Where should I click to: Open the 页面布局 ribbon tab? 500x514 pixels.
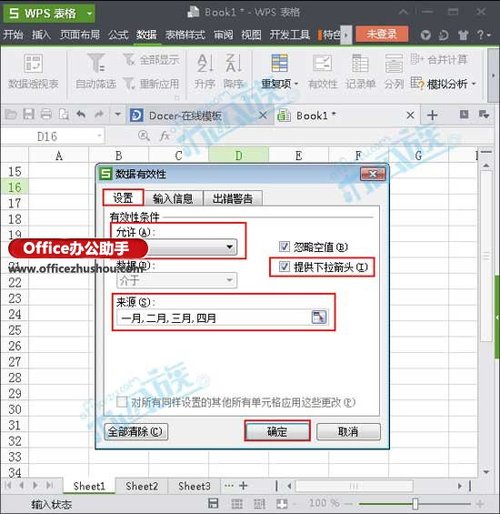point(80,35)
